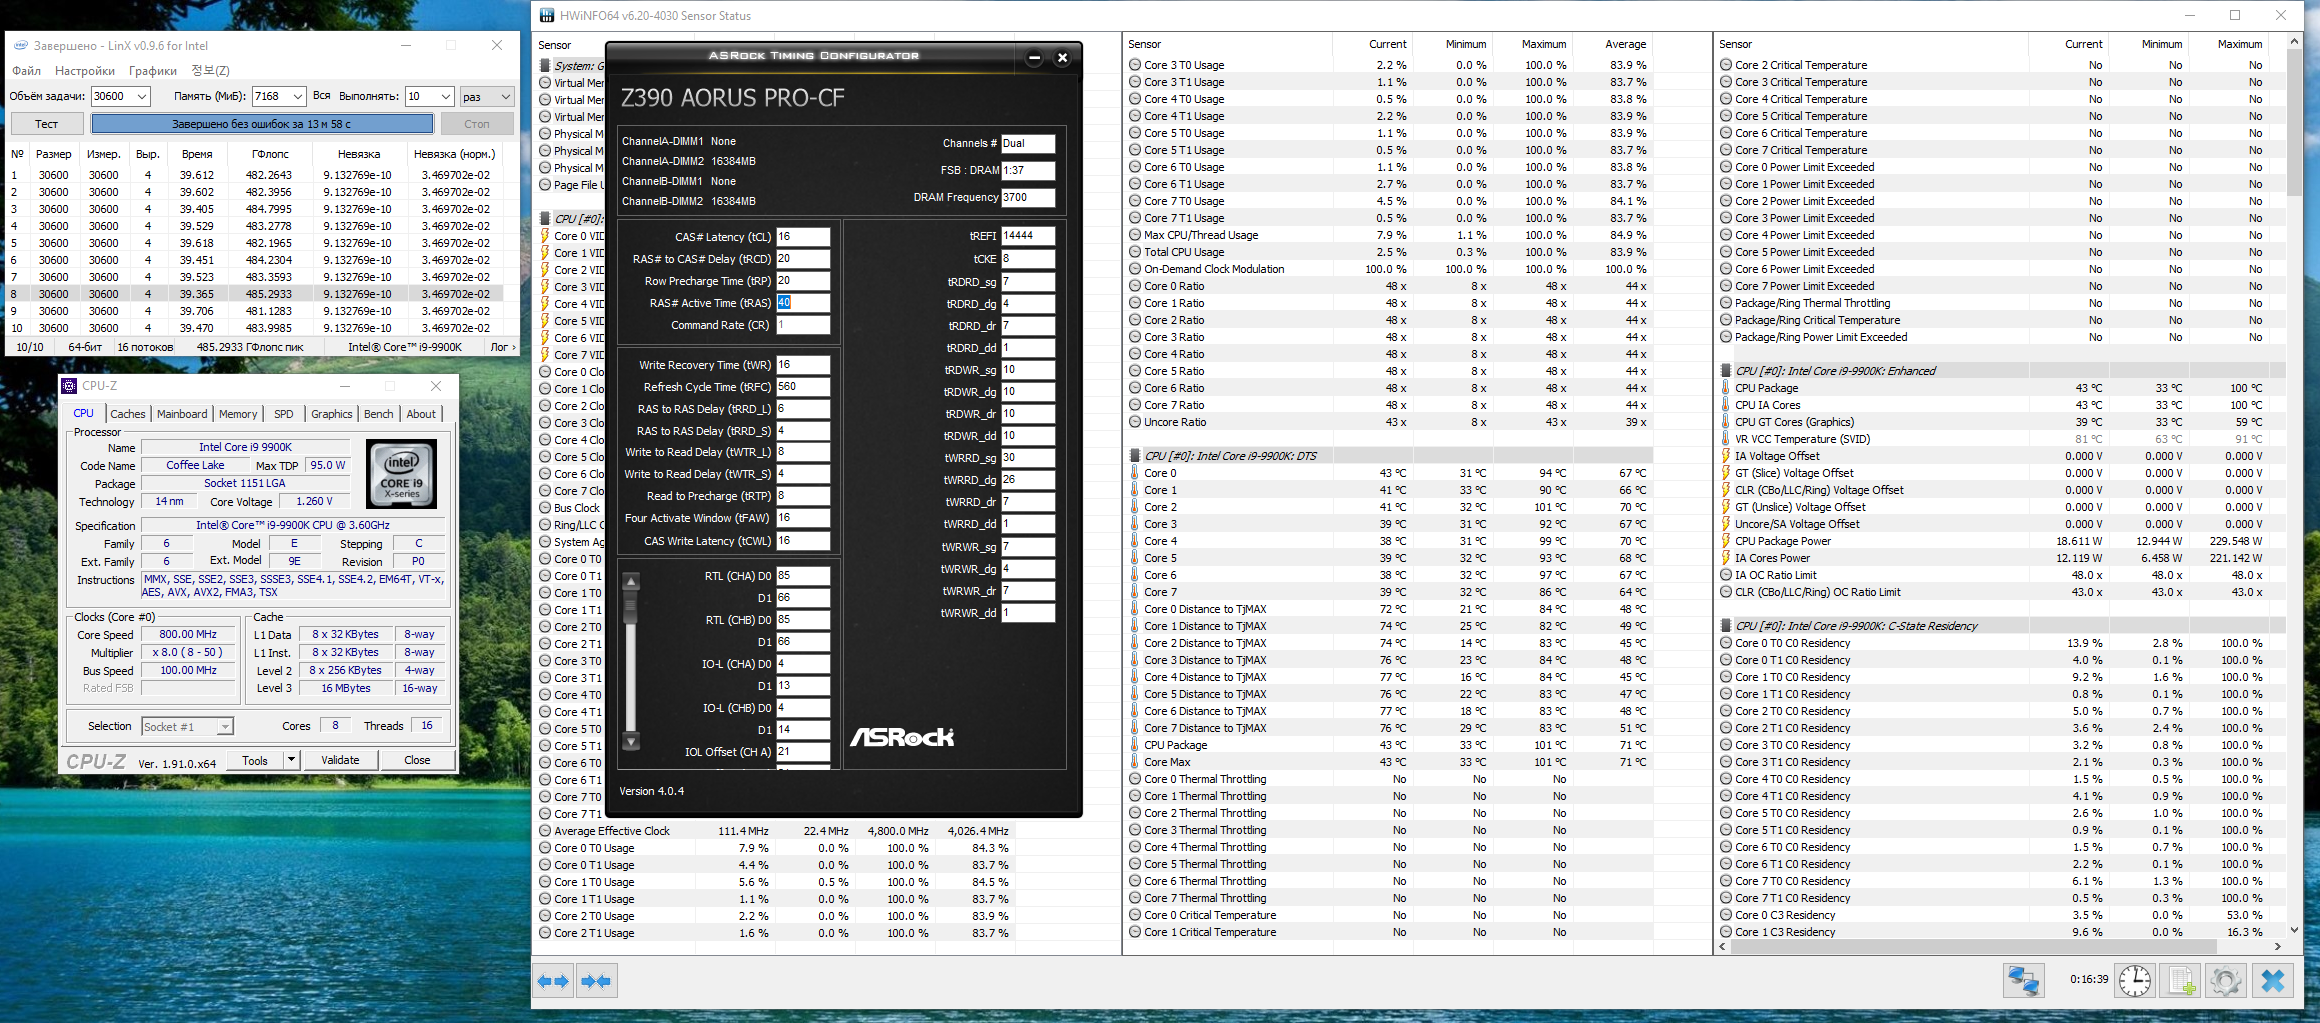
Task: Click the HWiNFO clock reset timer icon
Action: click(x=2135, y=980)
